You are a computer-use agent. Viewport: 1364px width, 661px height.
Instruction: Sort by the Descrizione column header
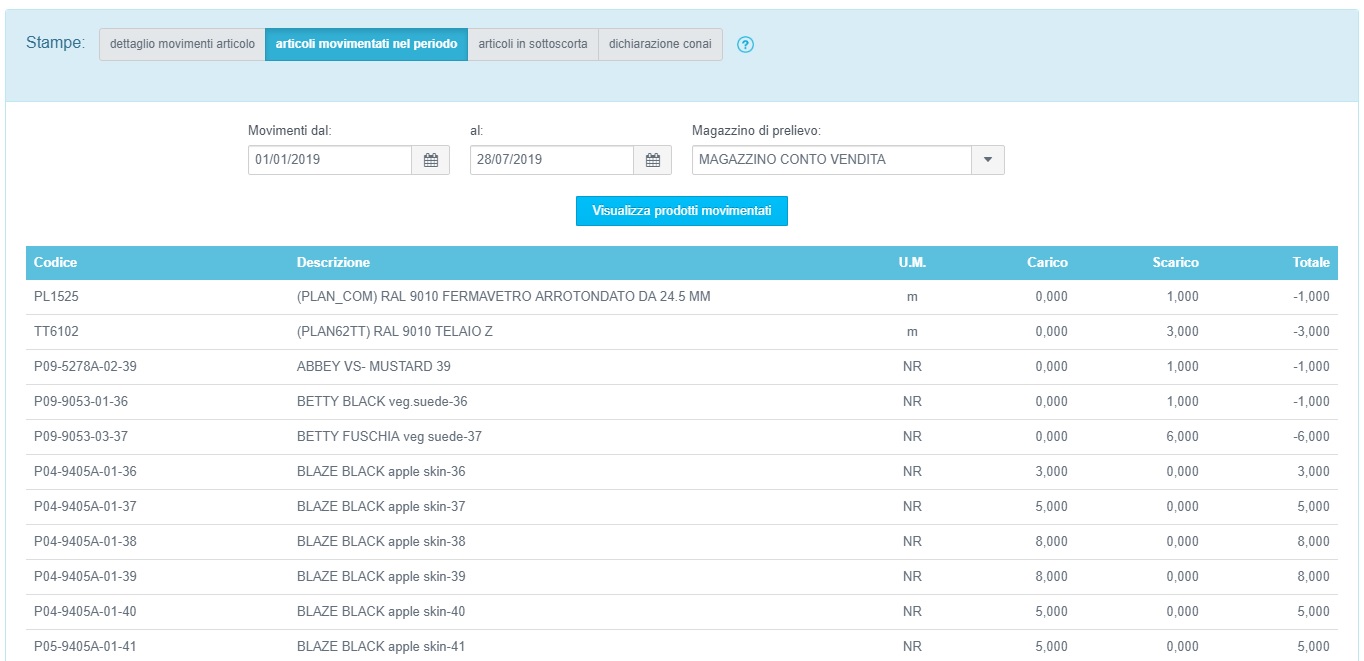tap(333, 263)
